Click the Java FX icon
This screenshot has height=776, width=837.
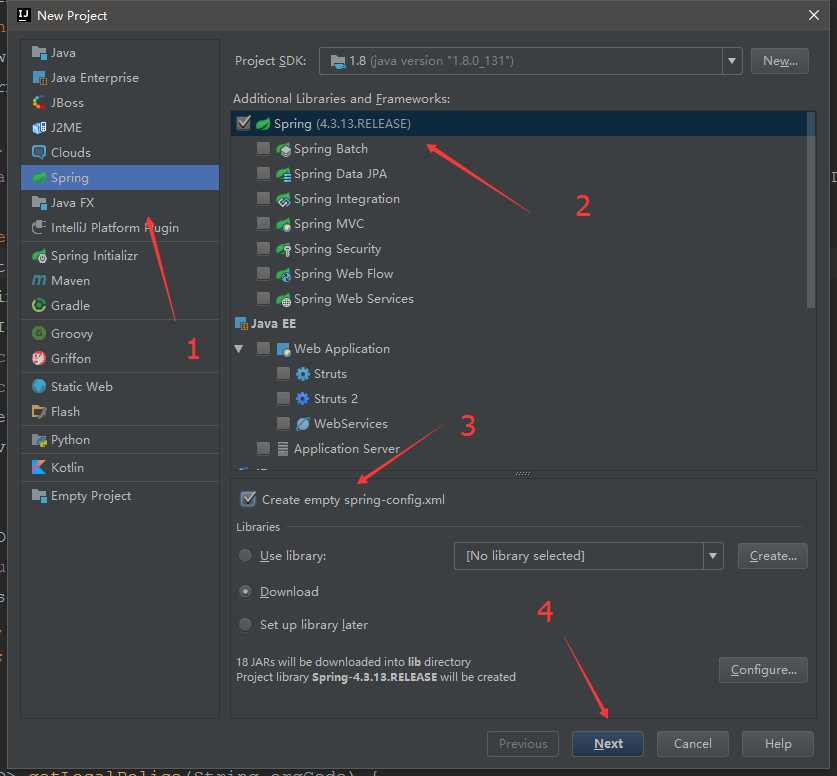pyautogui.click(x=39, y=202)
